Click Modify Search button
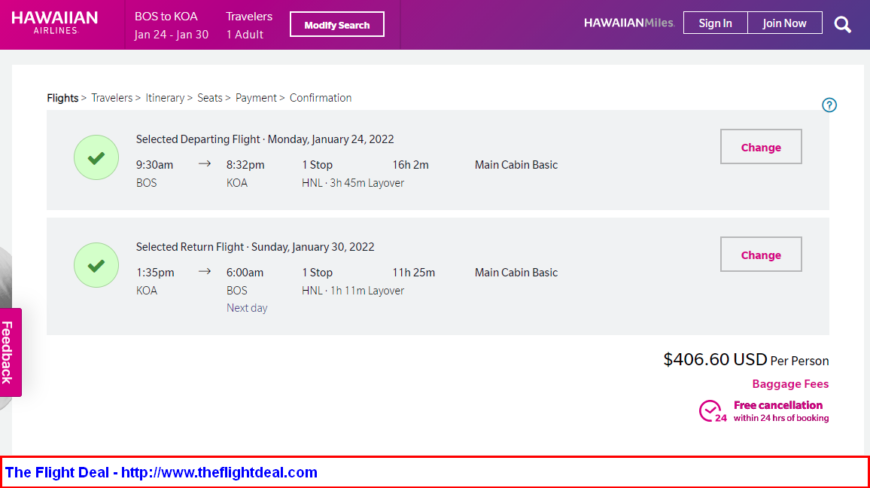 337,24
